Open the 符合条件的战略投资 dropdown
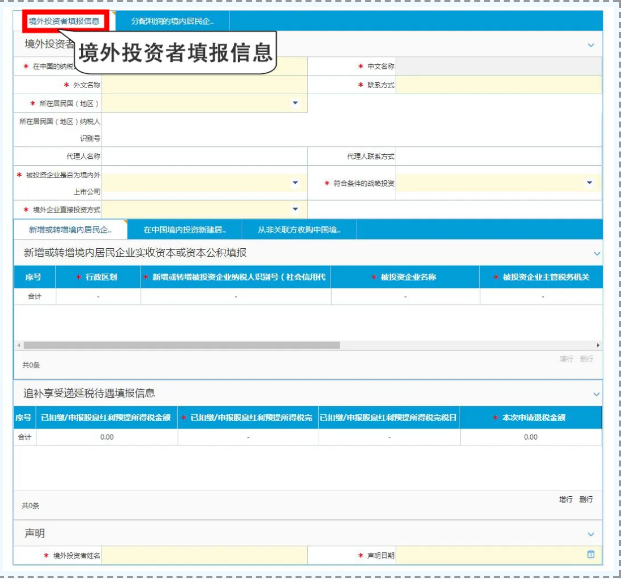 (x=589, y=183)
